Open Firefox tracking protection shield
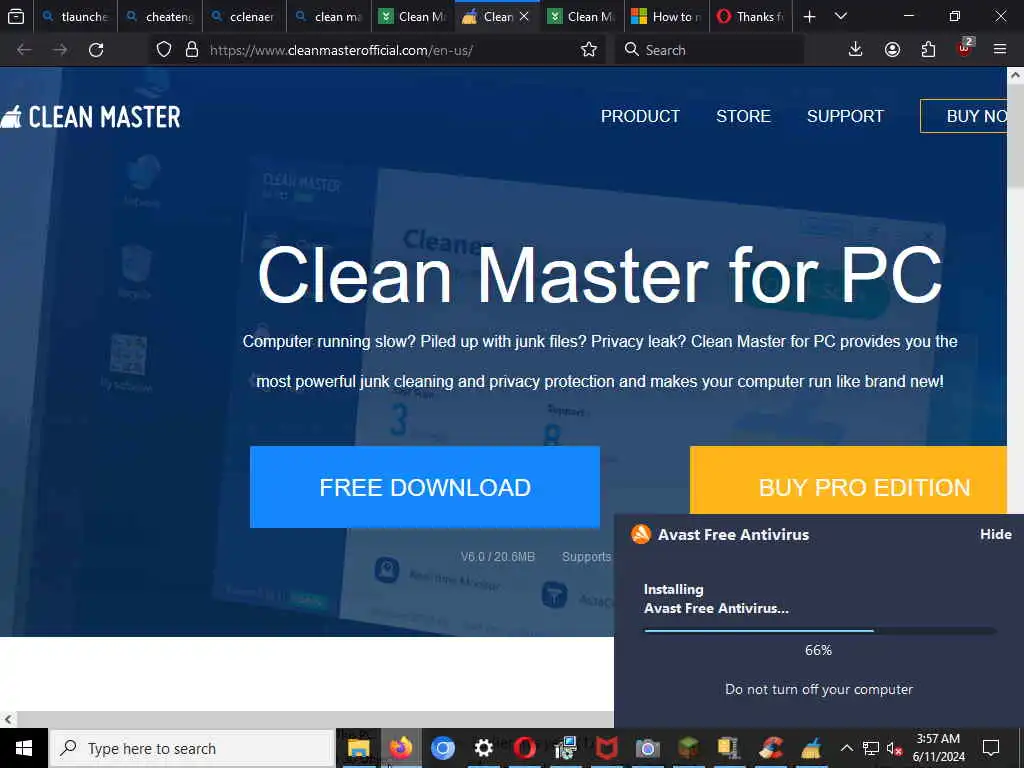 [x=164, y=50]
